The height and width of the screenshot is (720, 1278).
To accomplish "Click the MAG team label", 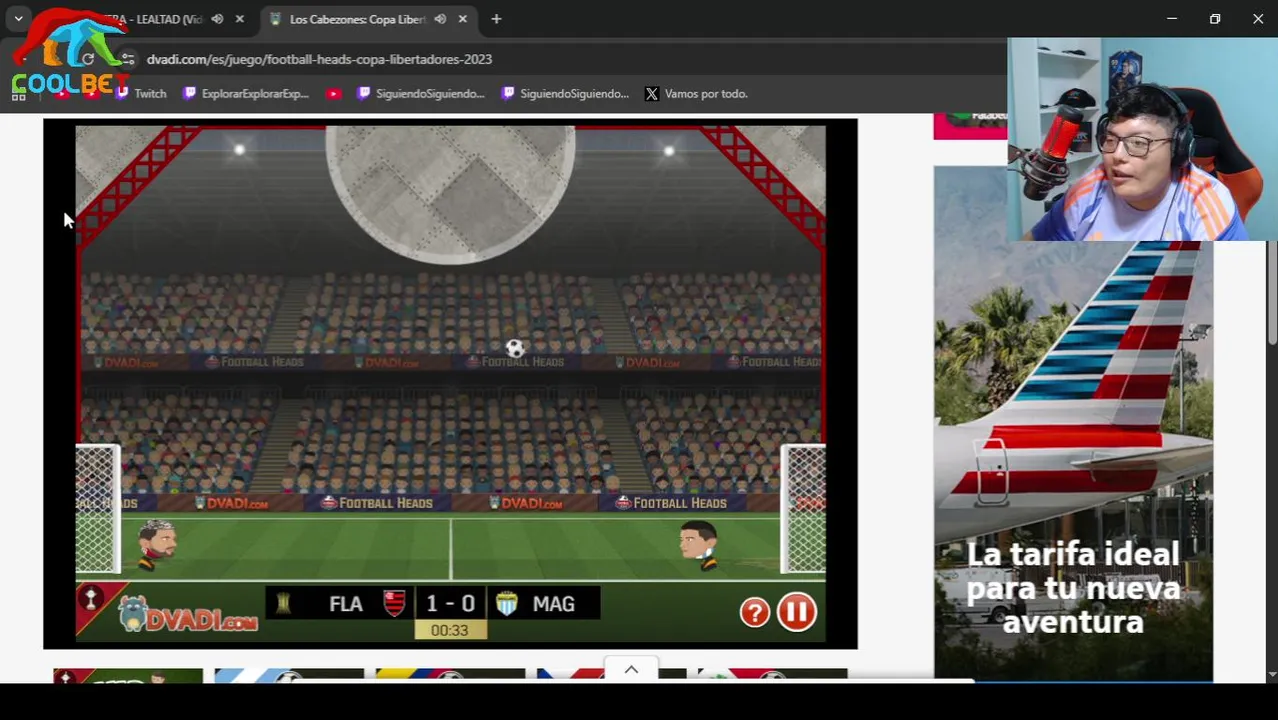I will coord(553,604).
